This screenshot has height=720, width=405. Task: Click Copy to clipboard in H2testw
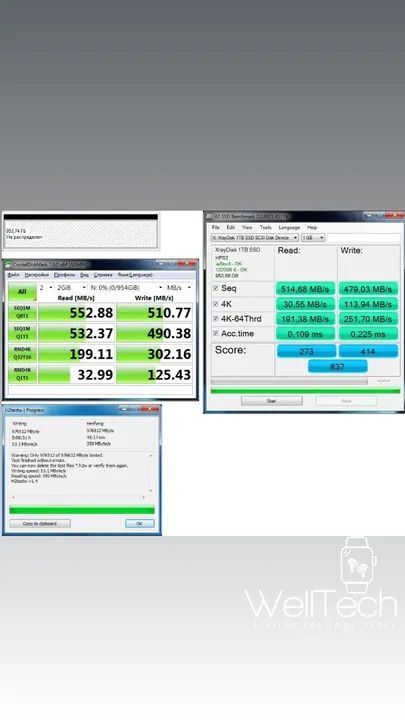40,523
